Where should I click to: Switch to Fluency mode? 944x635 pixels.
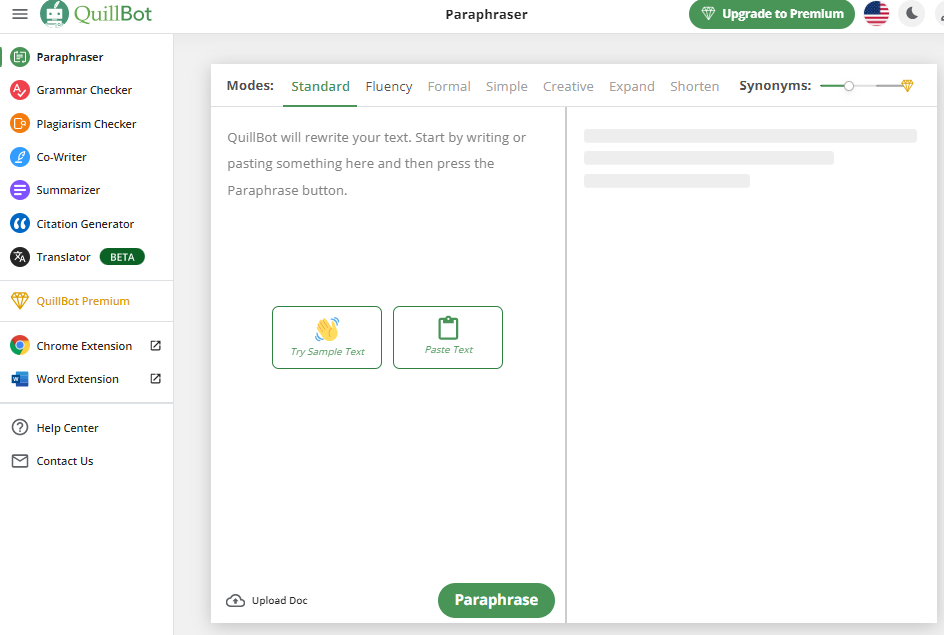(389, 87)
